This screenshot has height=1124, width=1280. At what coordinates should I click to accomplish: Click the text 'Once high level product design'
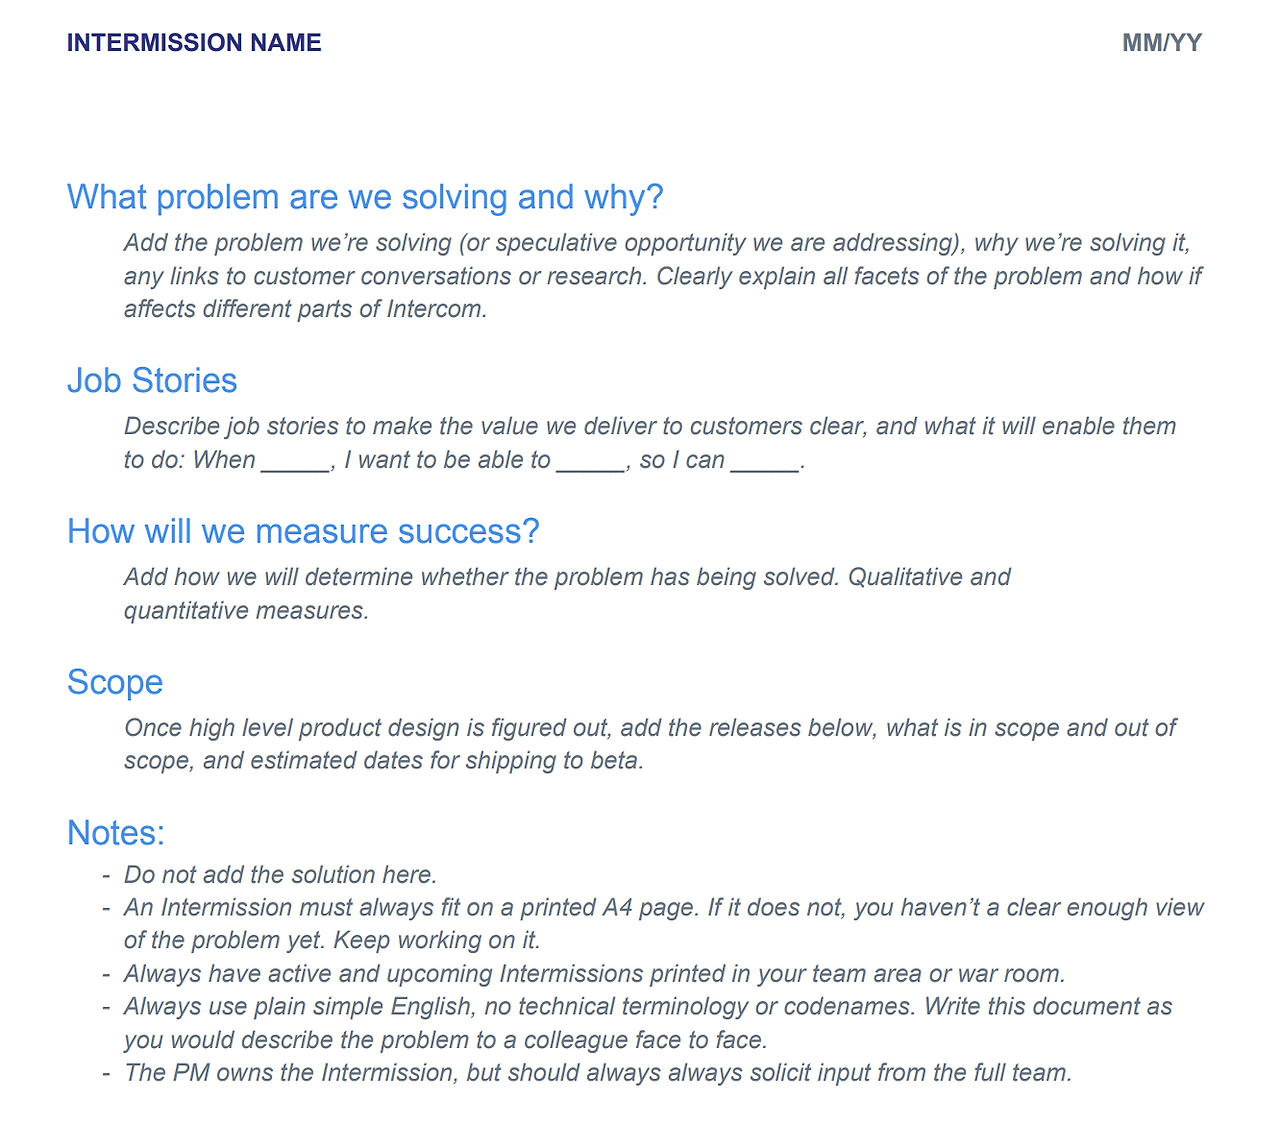(291, 728)
